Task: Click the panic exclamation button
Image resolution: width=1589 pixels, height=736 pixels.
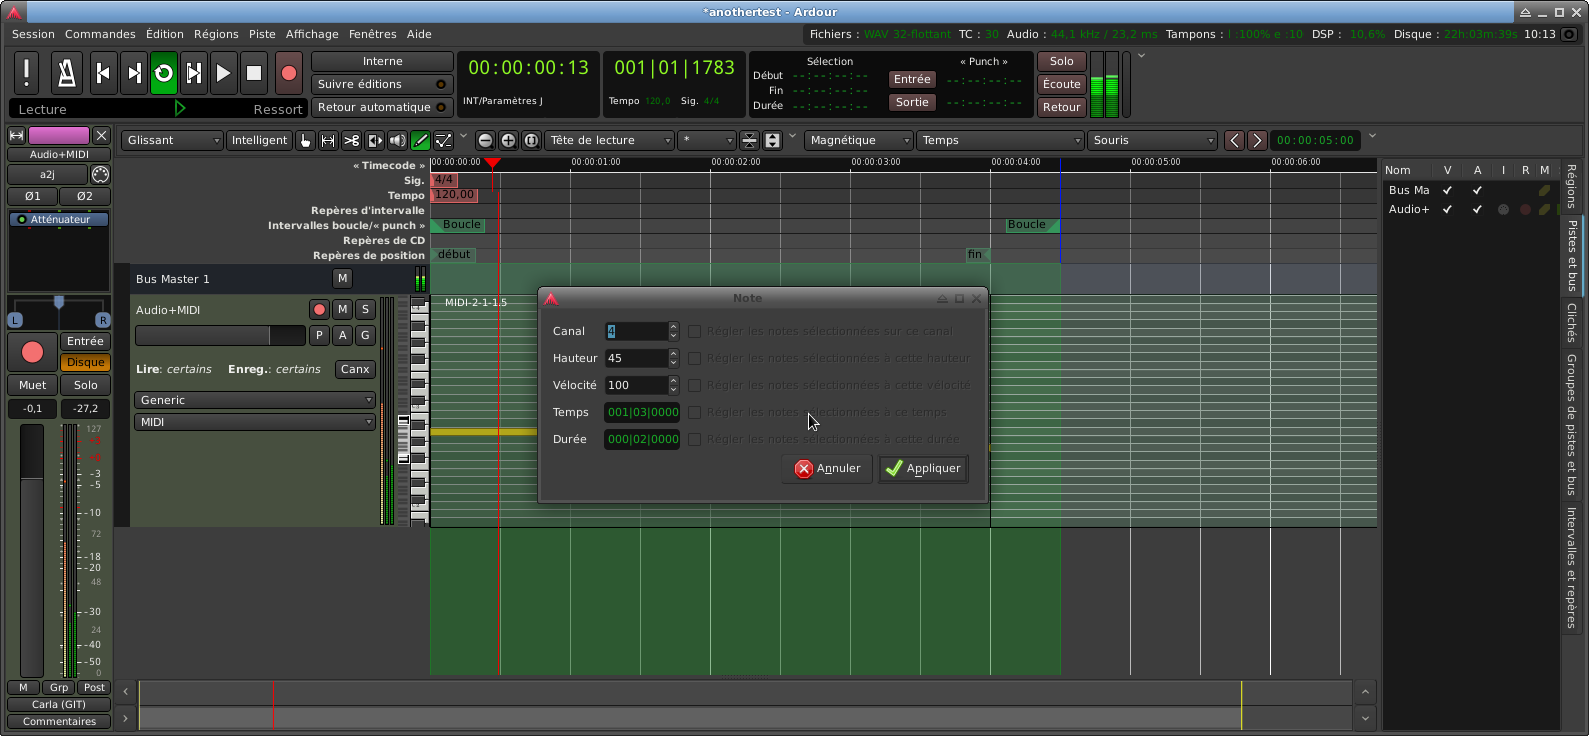Action: (27, 73)
